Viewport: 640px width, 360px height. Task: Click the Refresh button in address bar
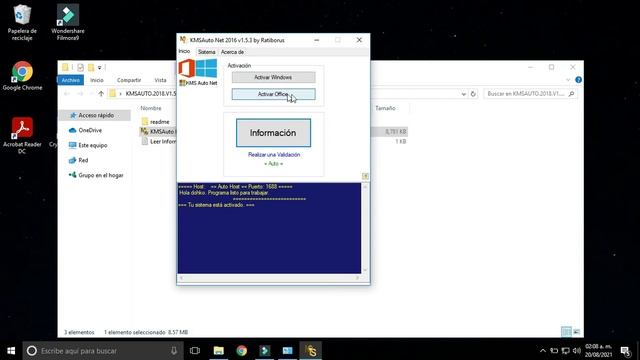pos(473,94)
